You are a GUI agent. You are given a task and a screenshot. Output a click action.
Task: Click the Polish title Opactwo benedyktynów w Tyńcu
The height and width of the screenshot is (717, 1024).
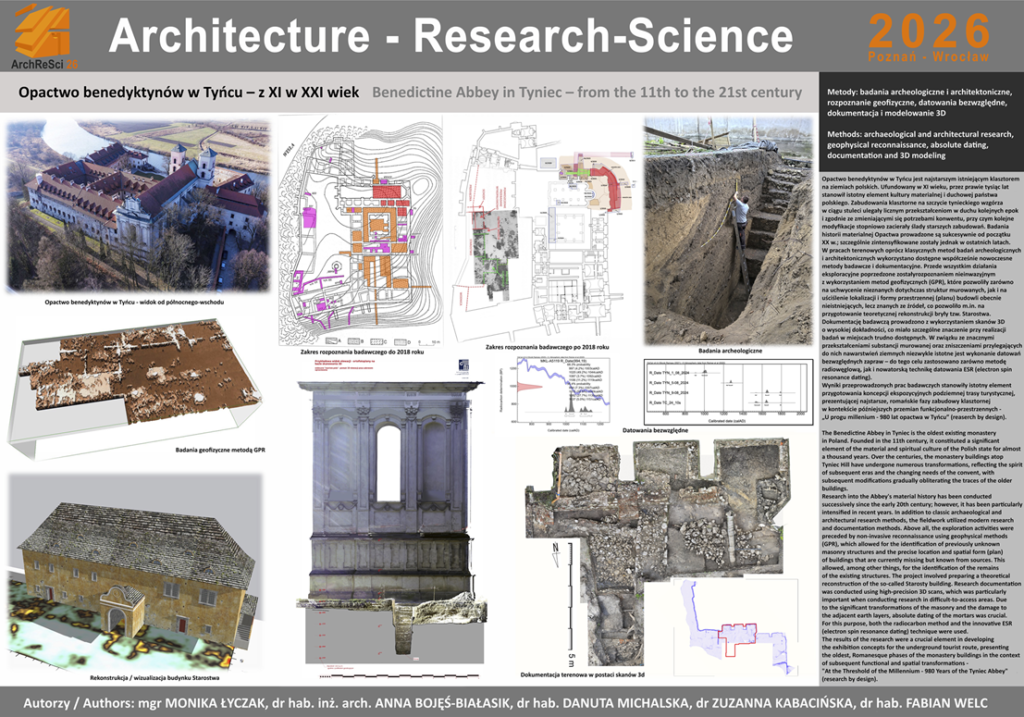pyautogui.click(x=187, y=93)
